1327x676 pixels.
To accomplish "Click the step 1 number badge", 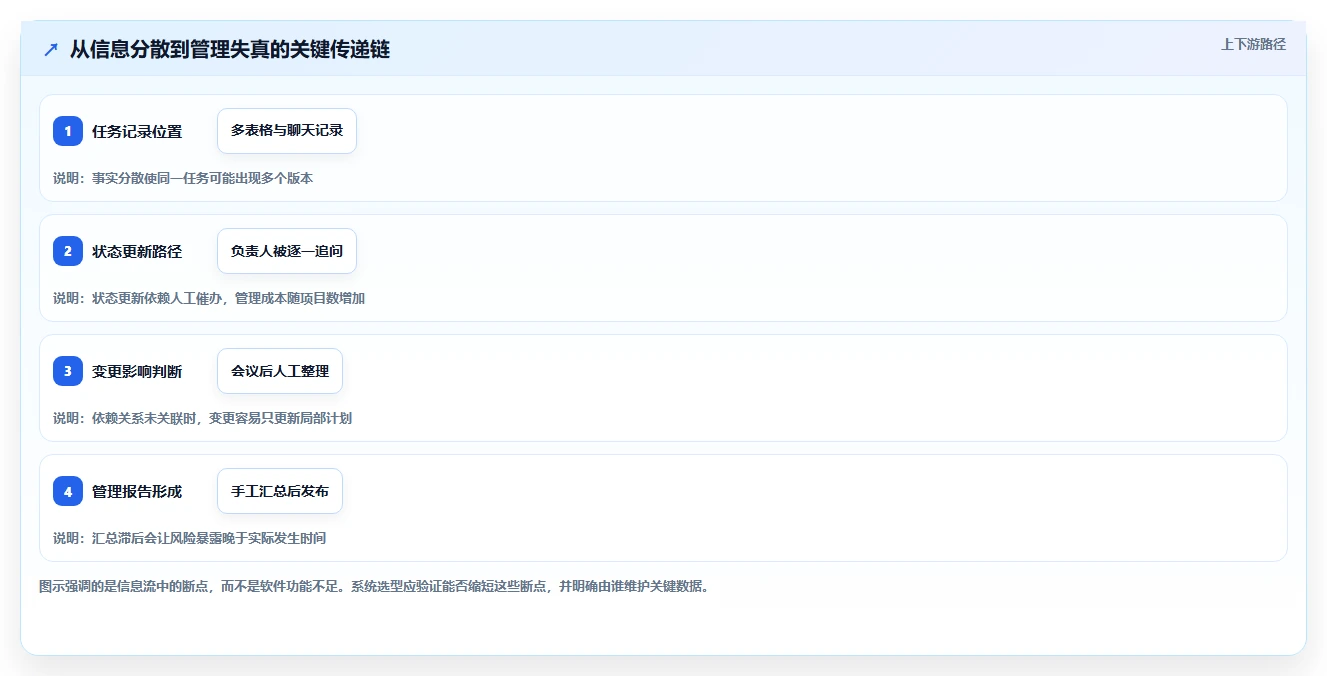I will click(68, 131).
